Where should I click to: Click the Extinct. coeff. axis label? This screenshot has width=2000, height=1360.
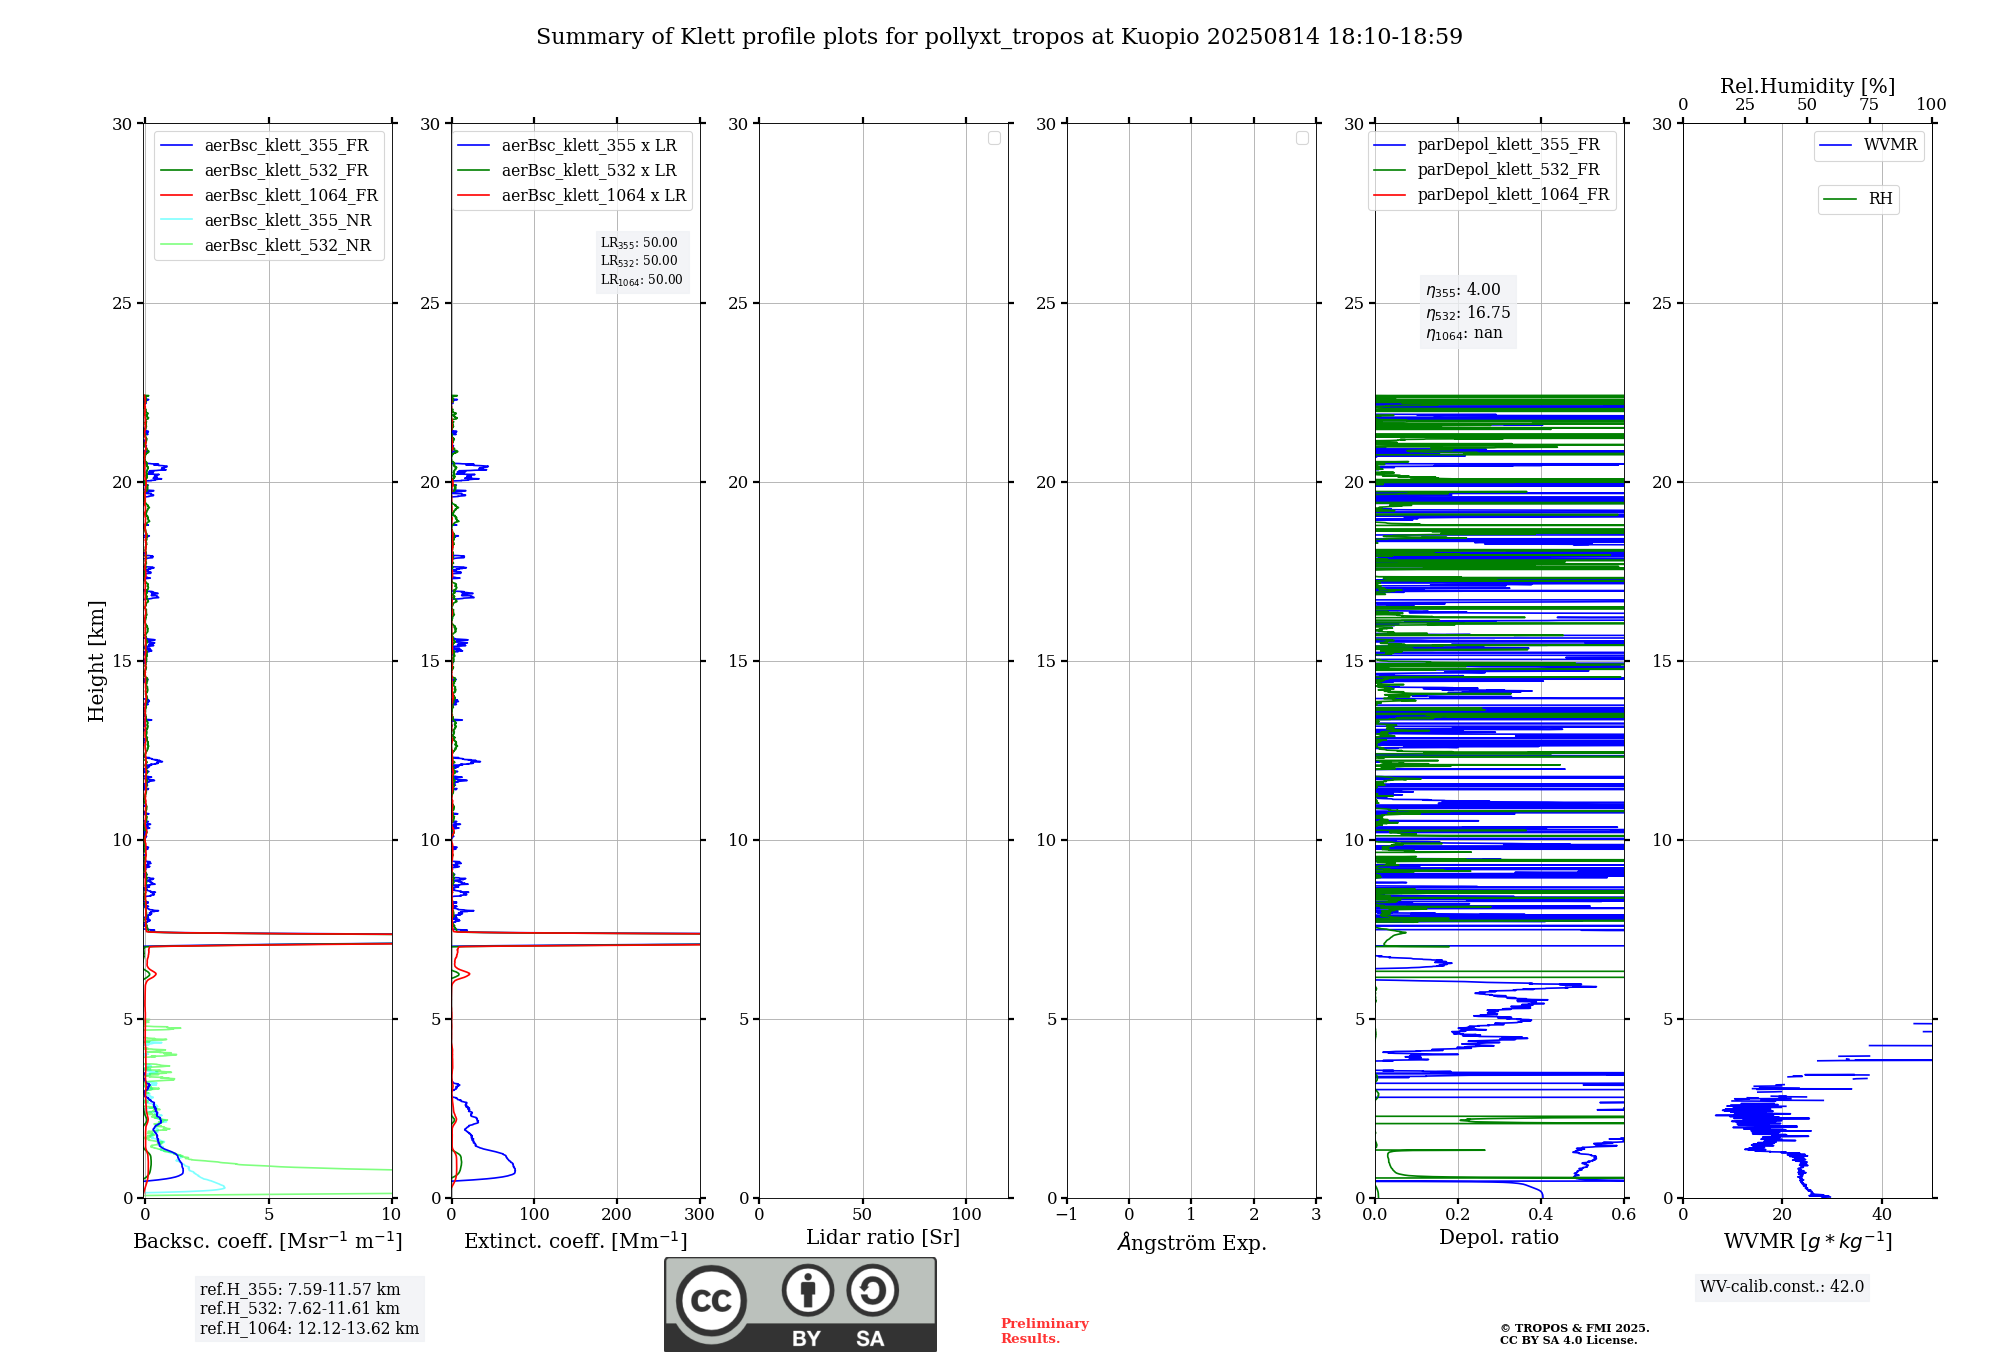(x=576, y=1241)
